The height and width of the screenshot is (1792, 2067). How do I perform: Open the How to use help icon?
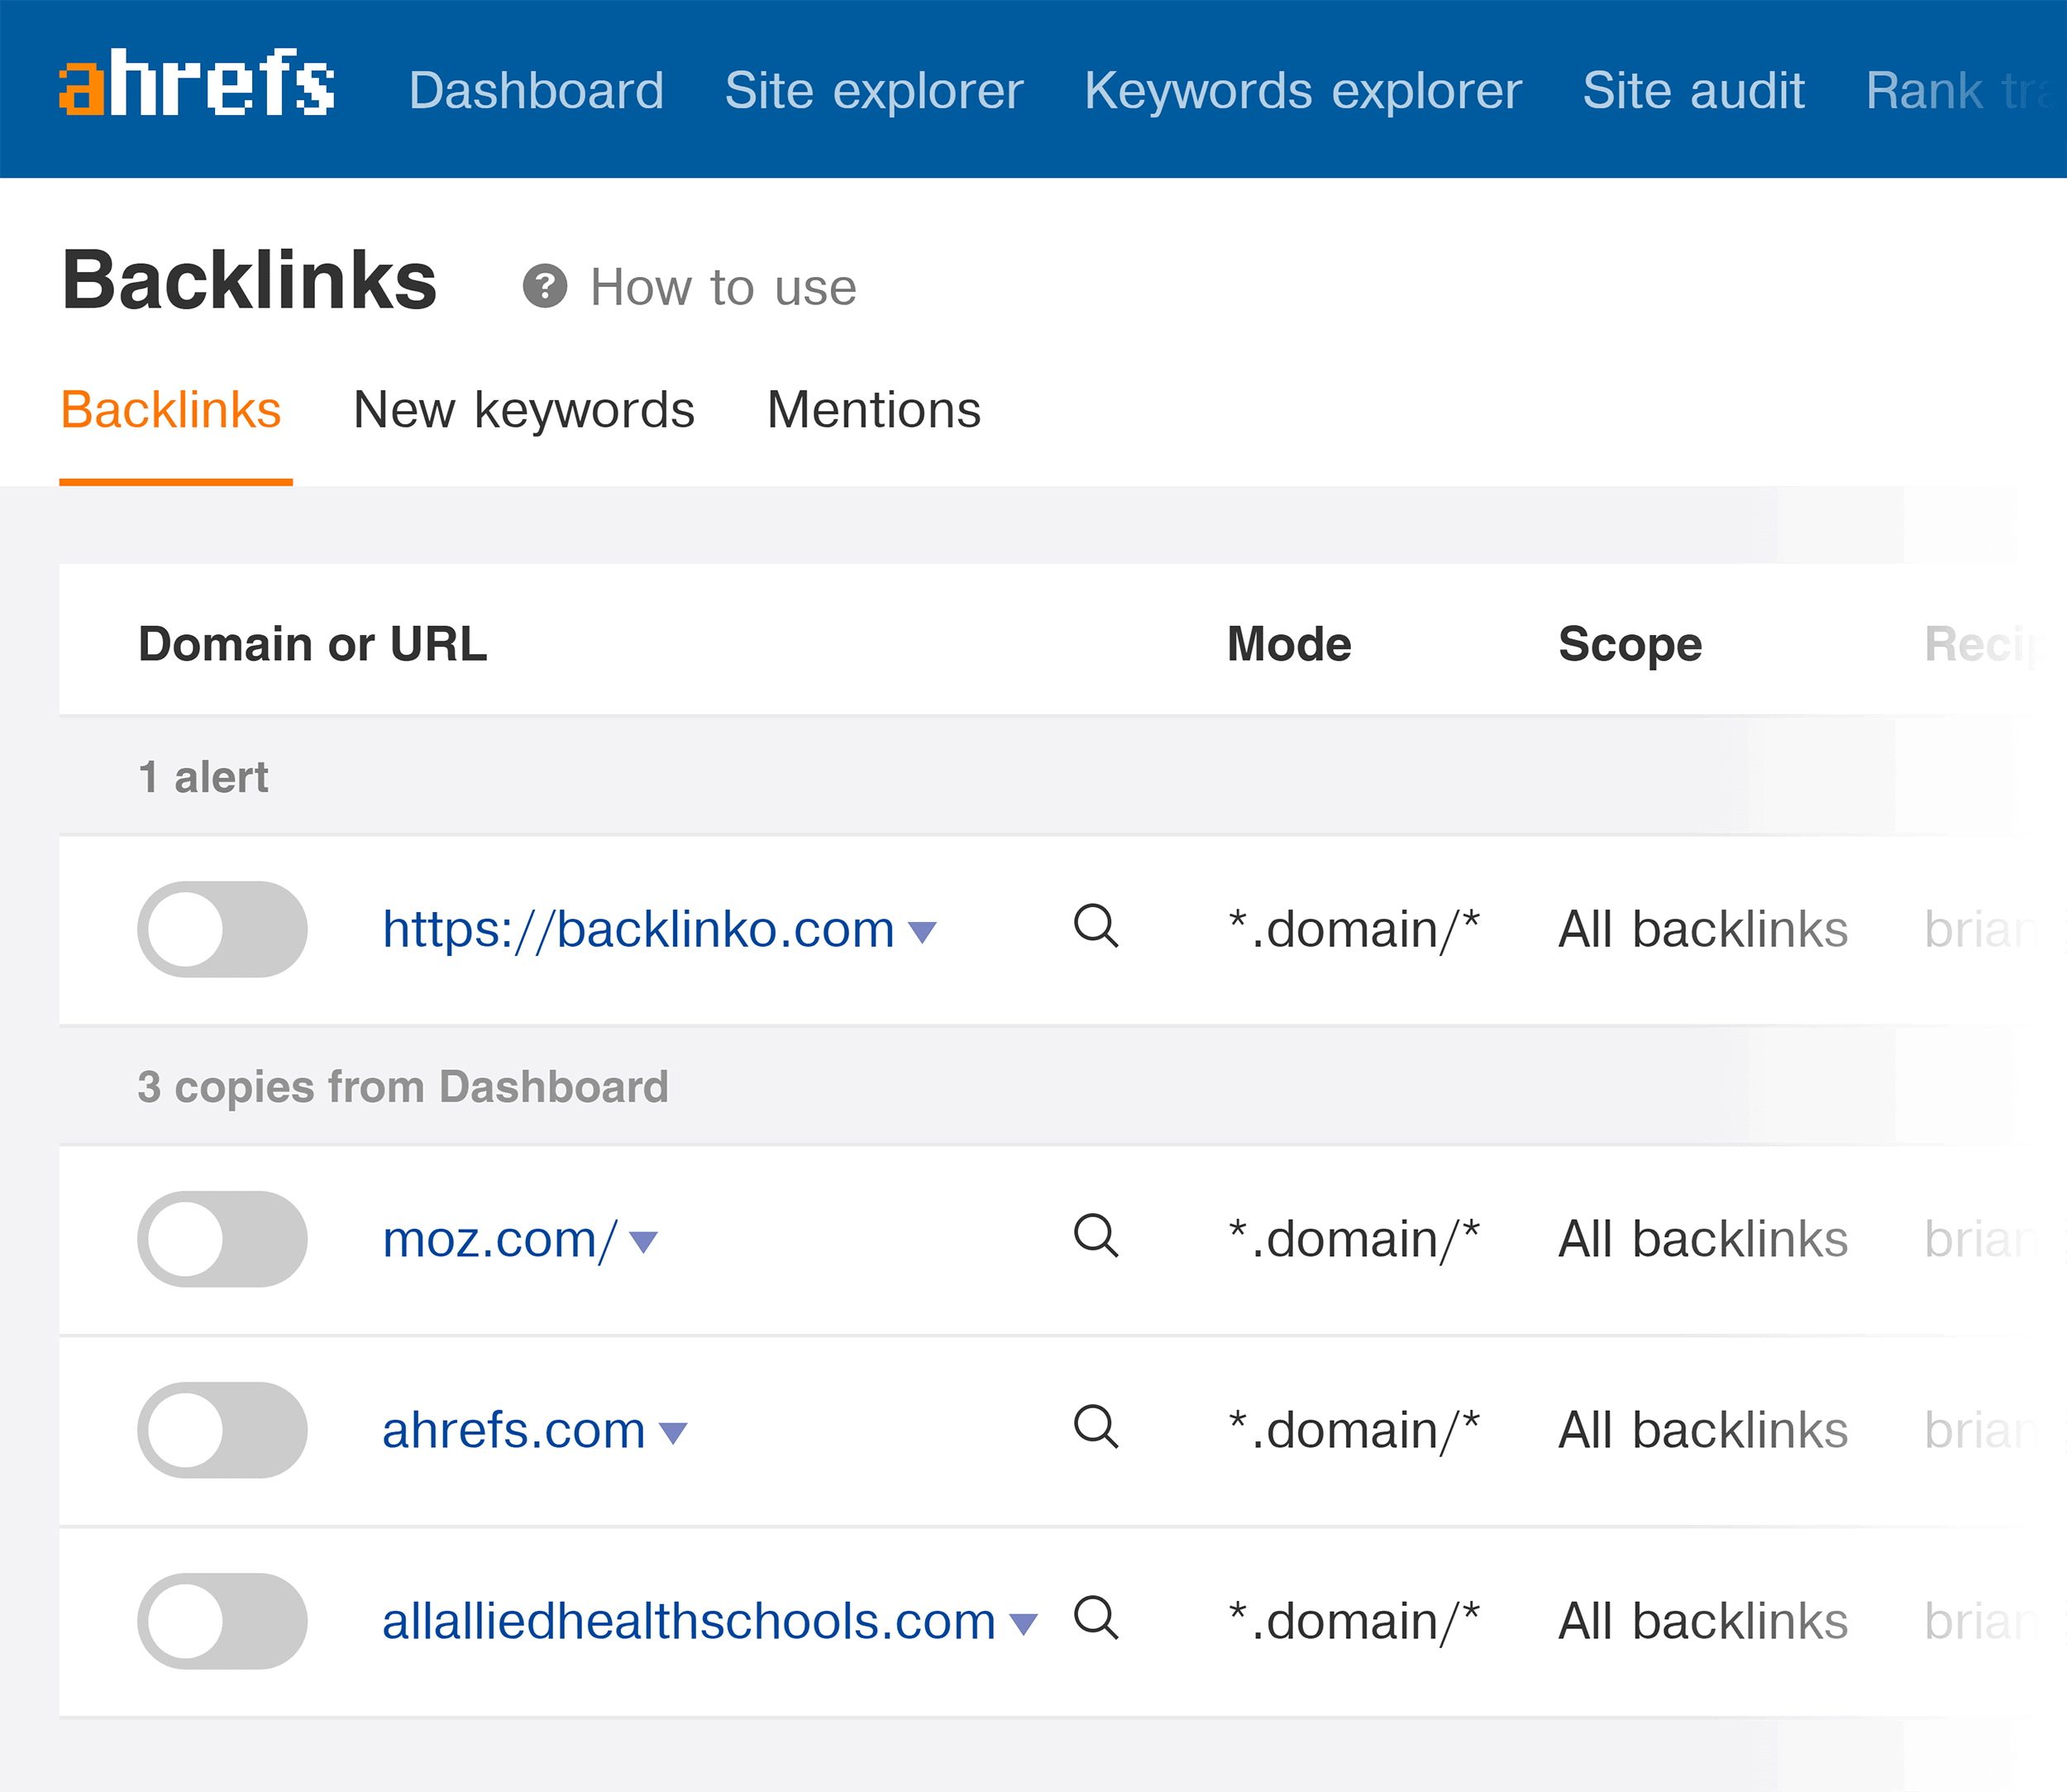point(545,287)
